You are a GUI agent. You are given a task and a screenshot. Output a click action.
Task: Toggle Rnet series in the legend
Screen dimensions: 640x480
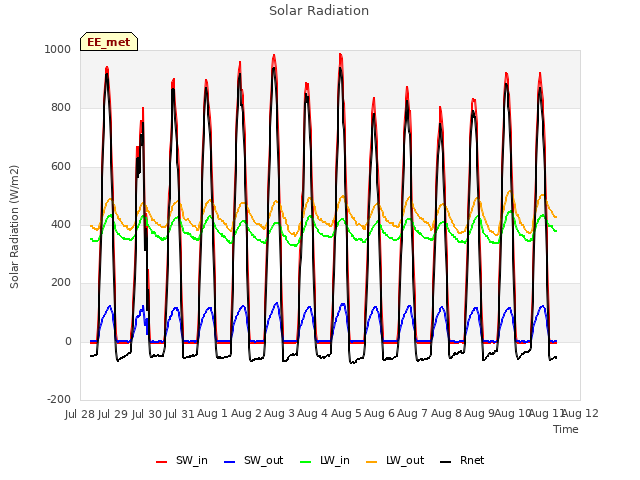pyautogui.click(x=462, y=460)
